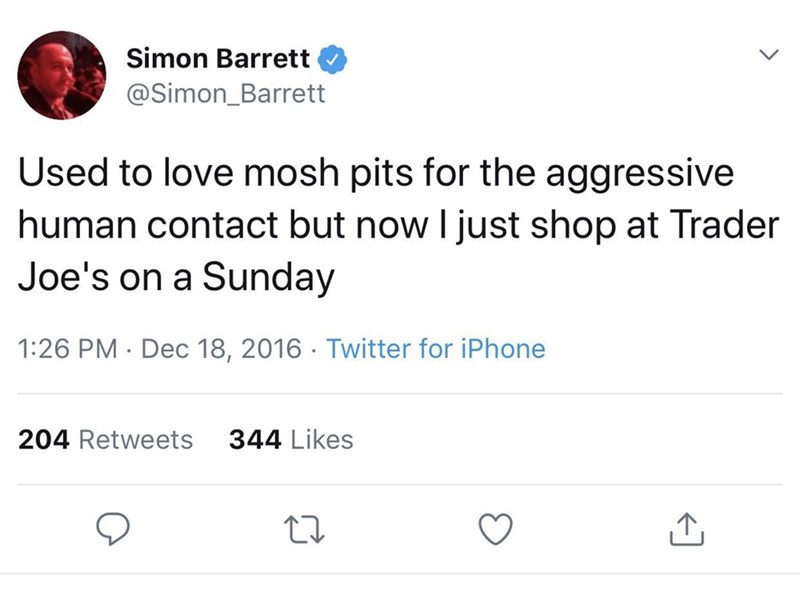Click the blue verified badge
Image resolution: width=800 pixels, height=590 pixels.
[x=331, y=61]
